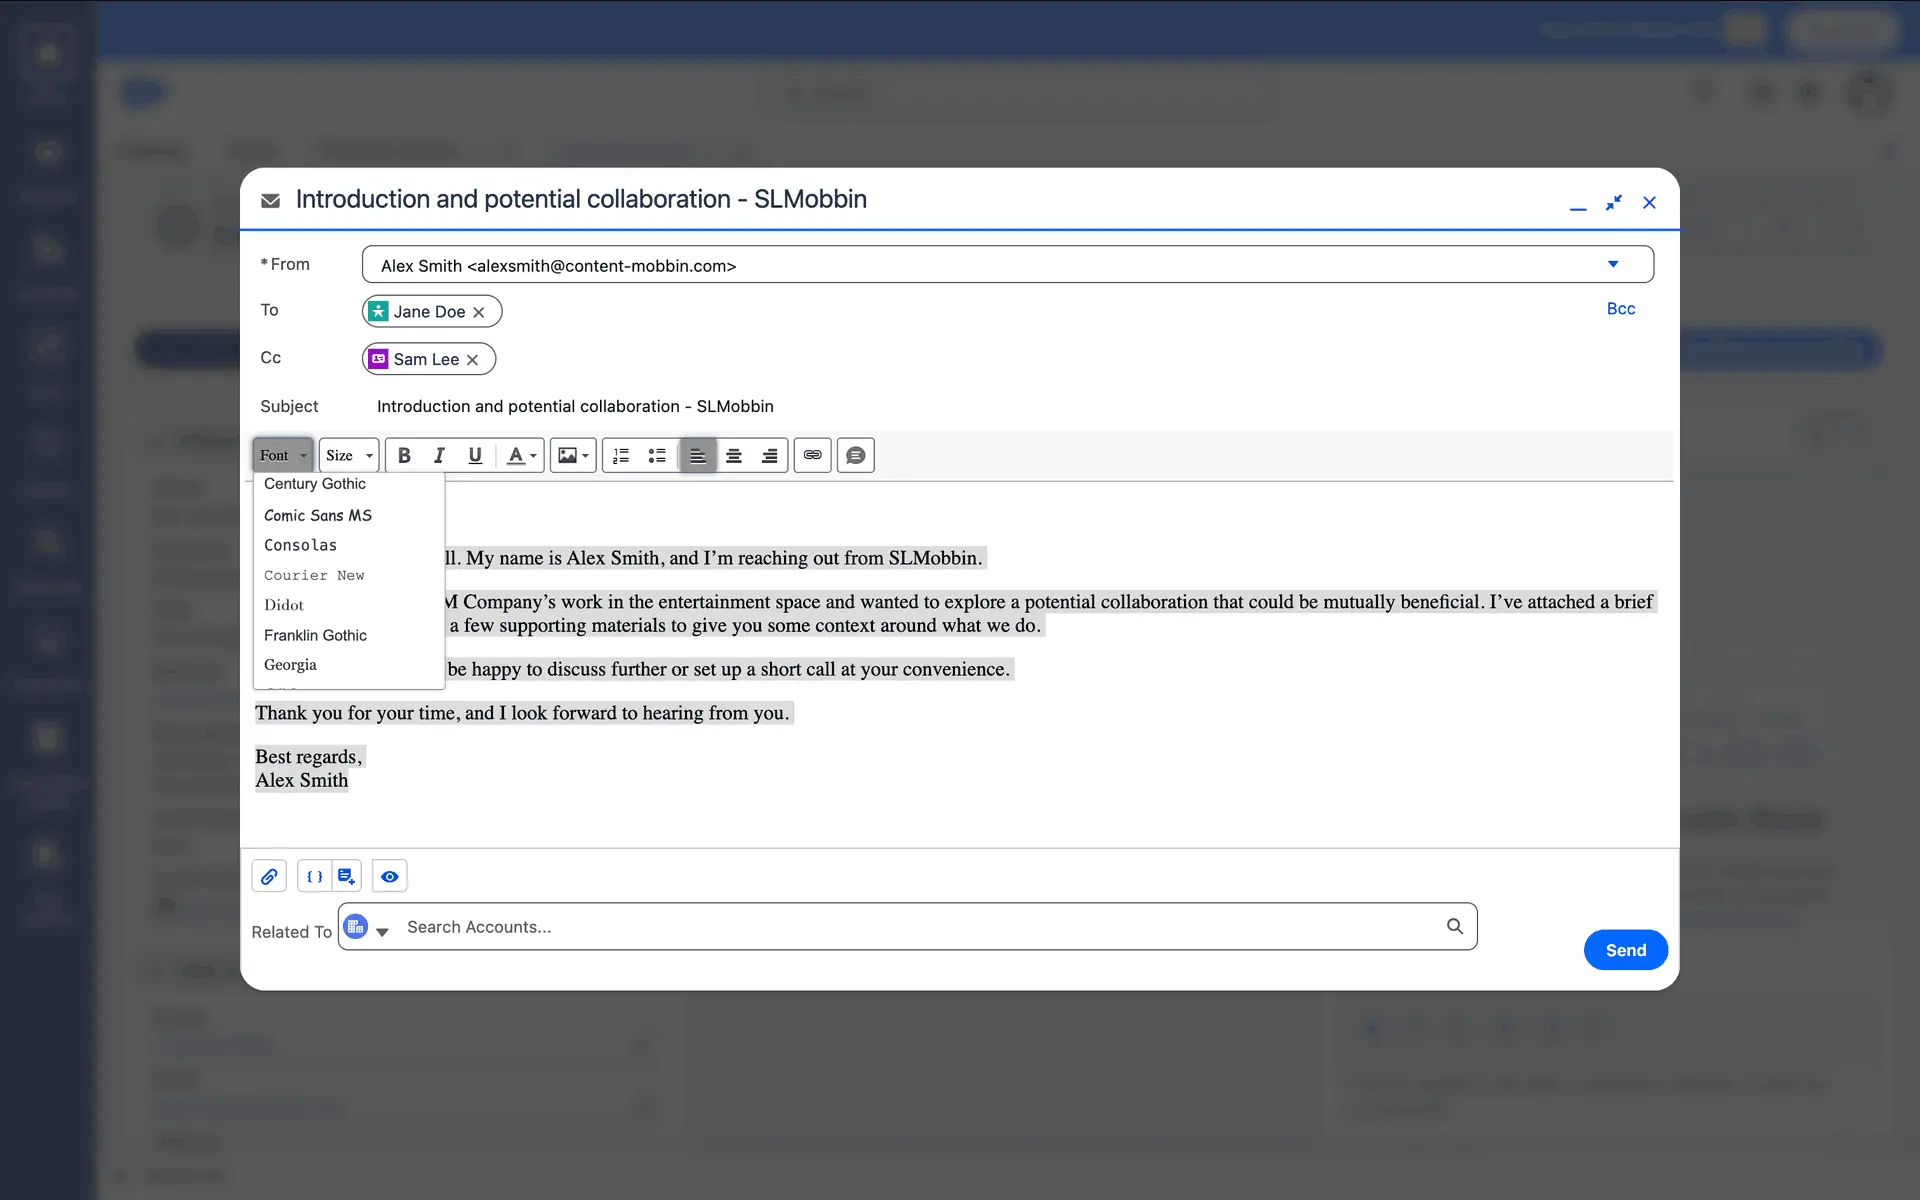The image size is (1920, 1200).
Task: Insert bulleted list
Action: tap(657, 456)
